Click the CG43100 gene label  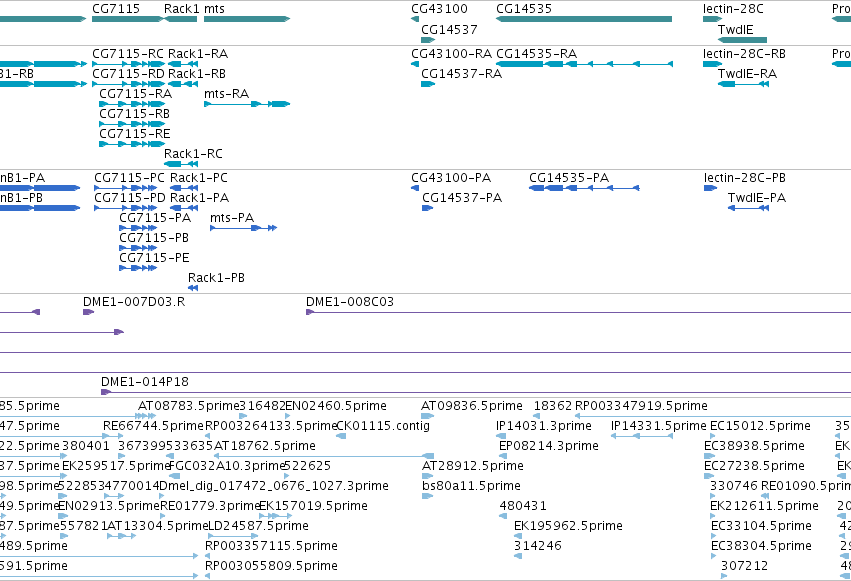(x=439, y=9)
